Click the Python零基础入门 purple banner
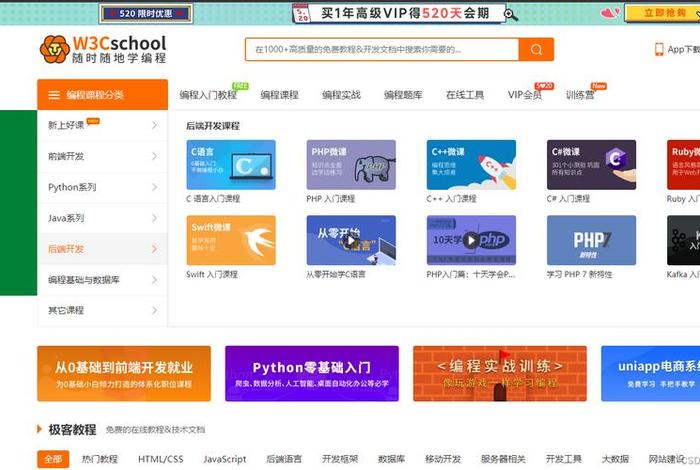The image size is (700, 470). (x=312, y=374)
